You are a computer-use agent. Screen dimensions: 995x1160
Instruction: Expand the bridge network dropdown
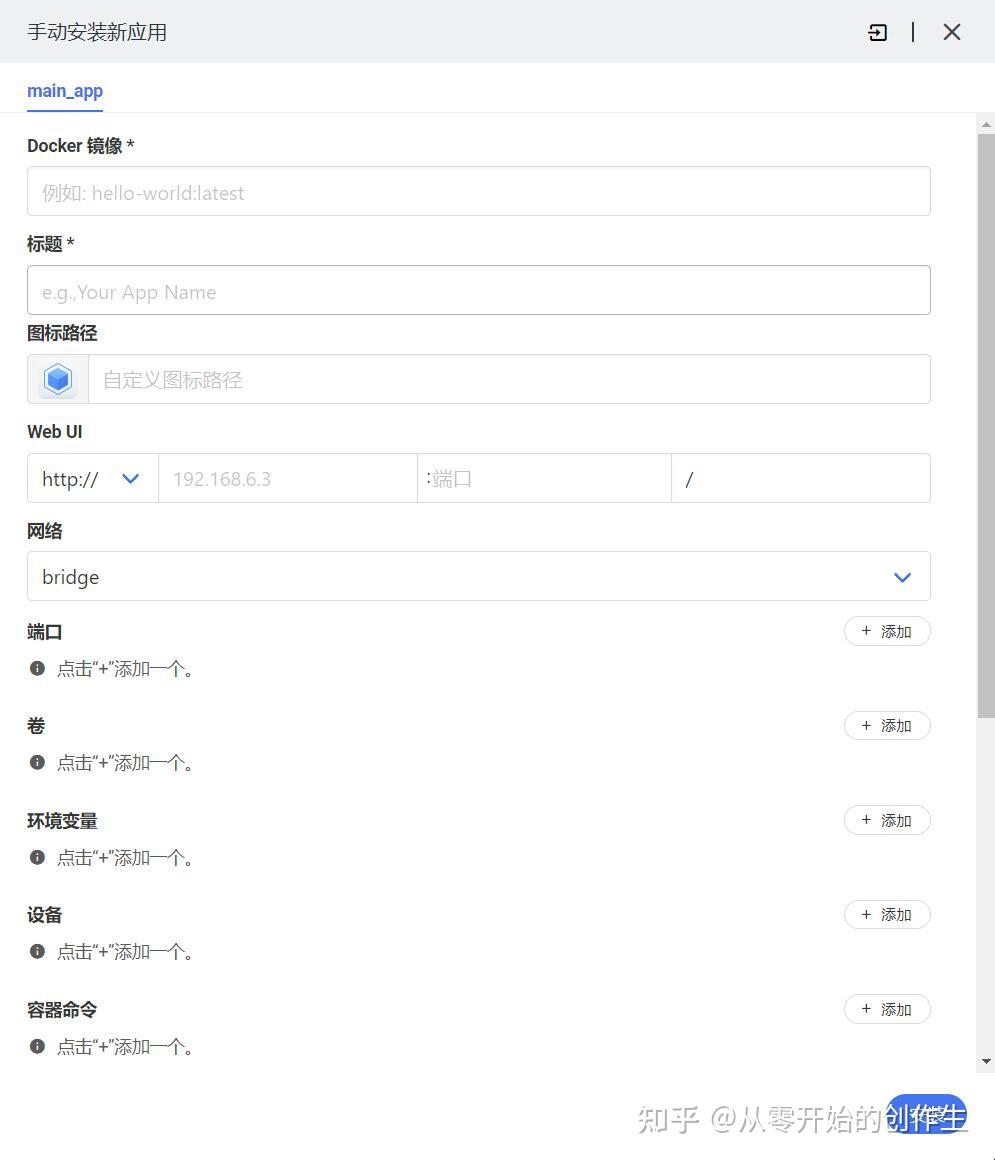pos(478,577)
